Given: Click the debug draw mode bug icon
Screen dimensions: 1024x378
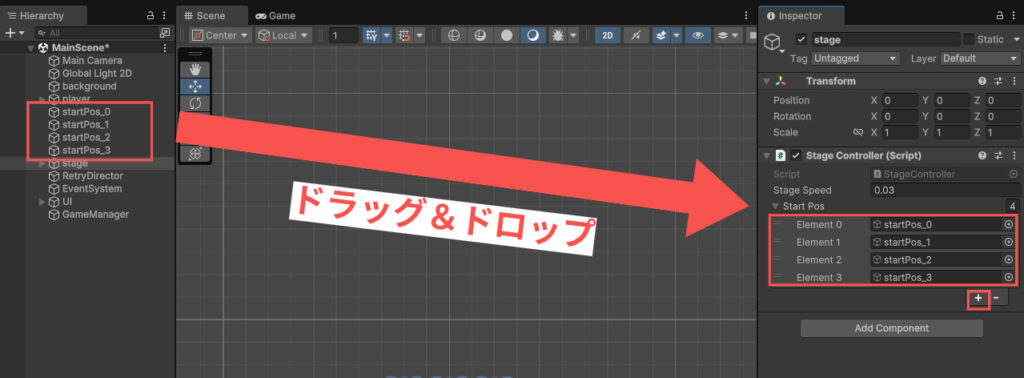Looking at the screenshot, I should pos(558,35).
